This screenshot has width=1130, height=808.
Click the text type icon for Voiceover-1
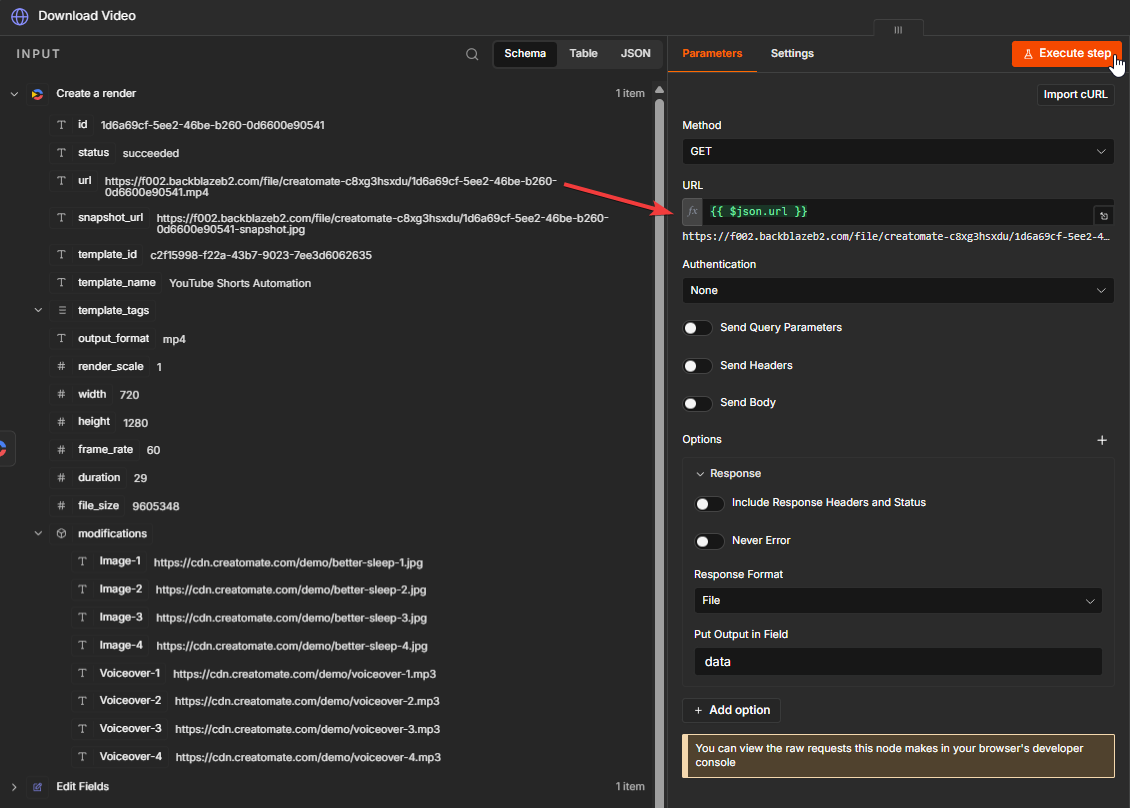tap(82, 673)
